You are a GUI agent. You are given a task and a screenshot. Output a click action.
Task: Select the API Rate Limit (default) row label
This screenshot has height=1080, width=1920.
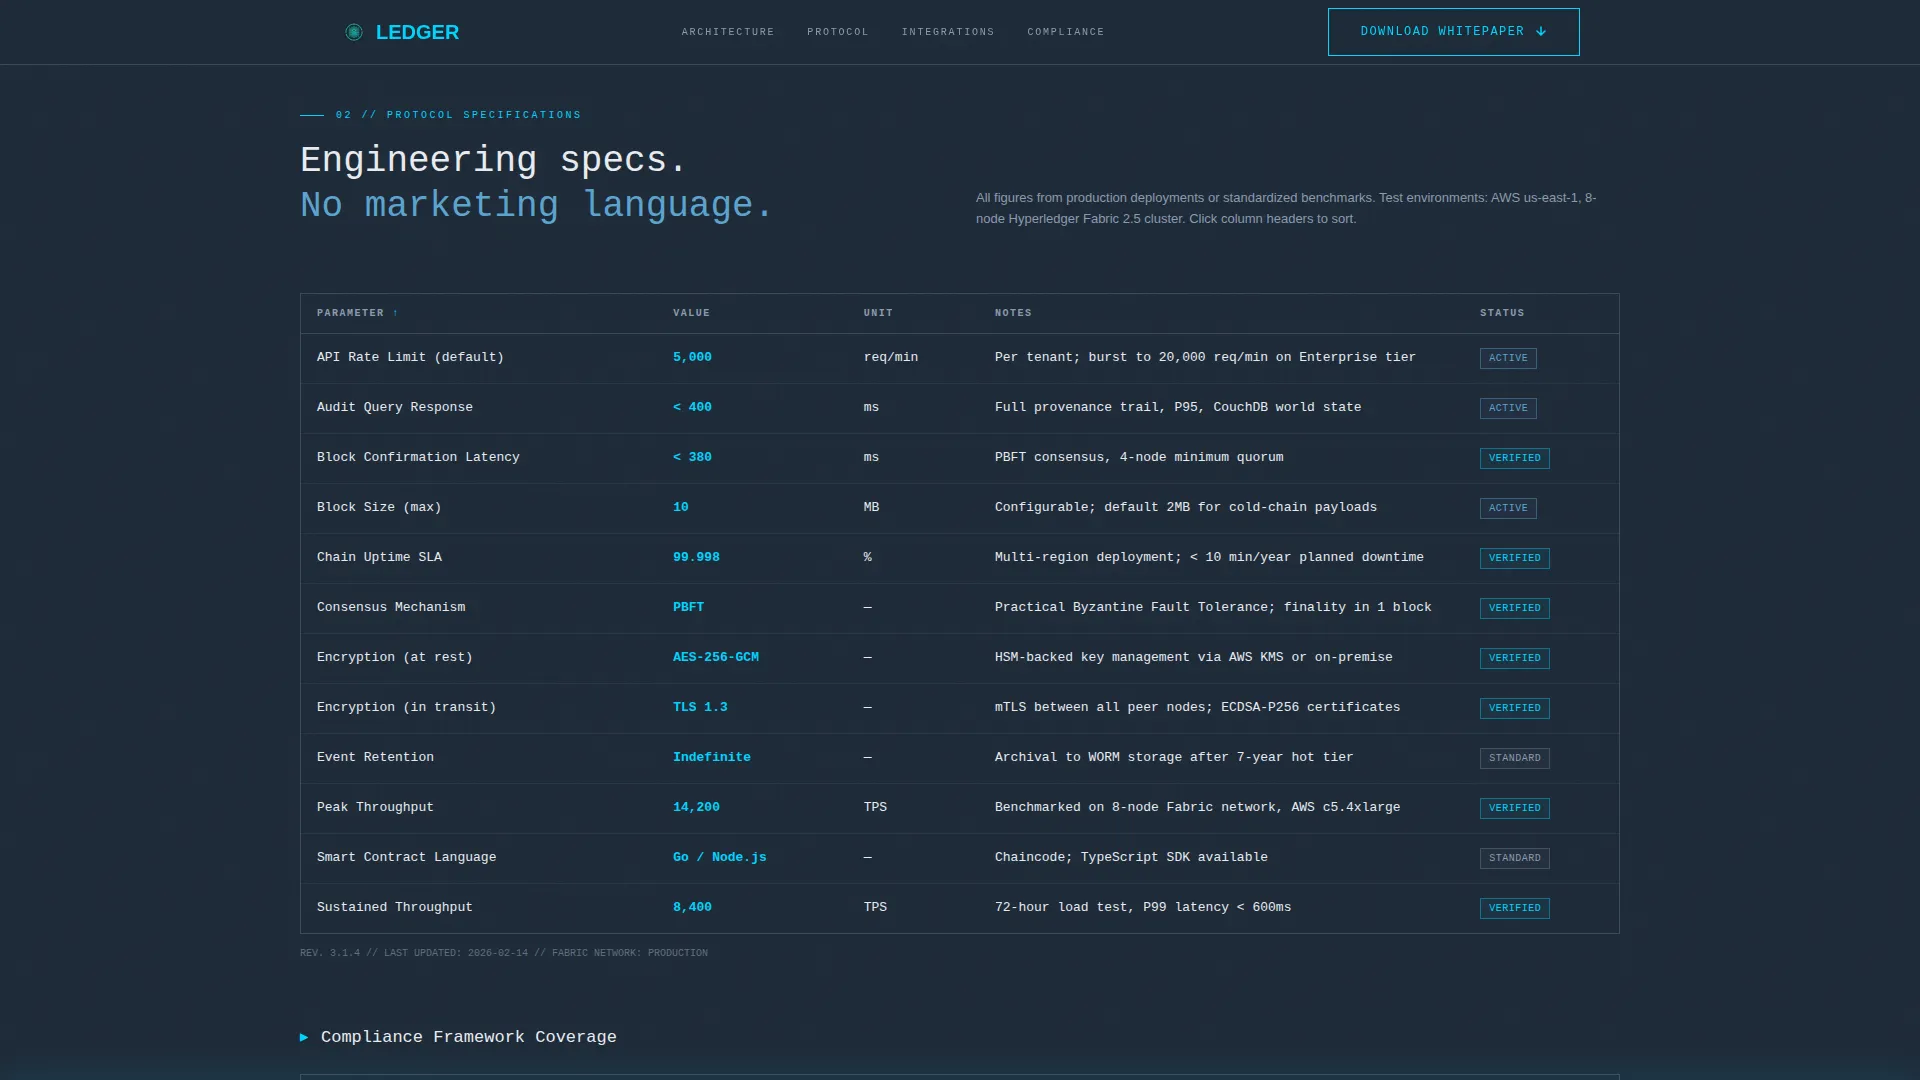[x=410, y=357]
